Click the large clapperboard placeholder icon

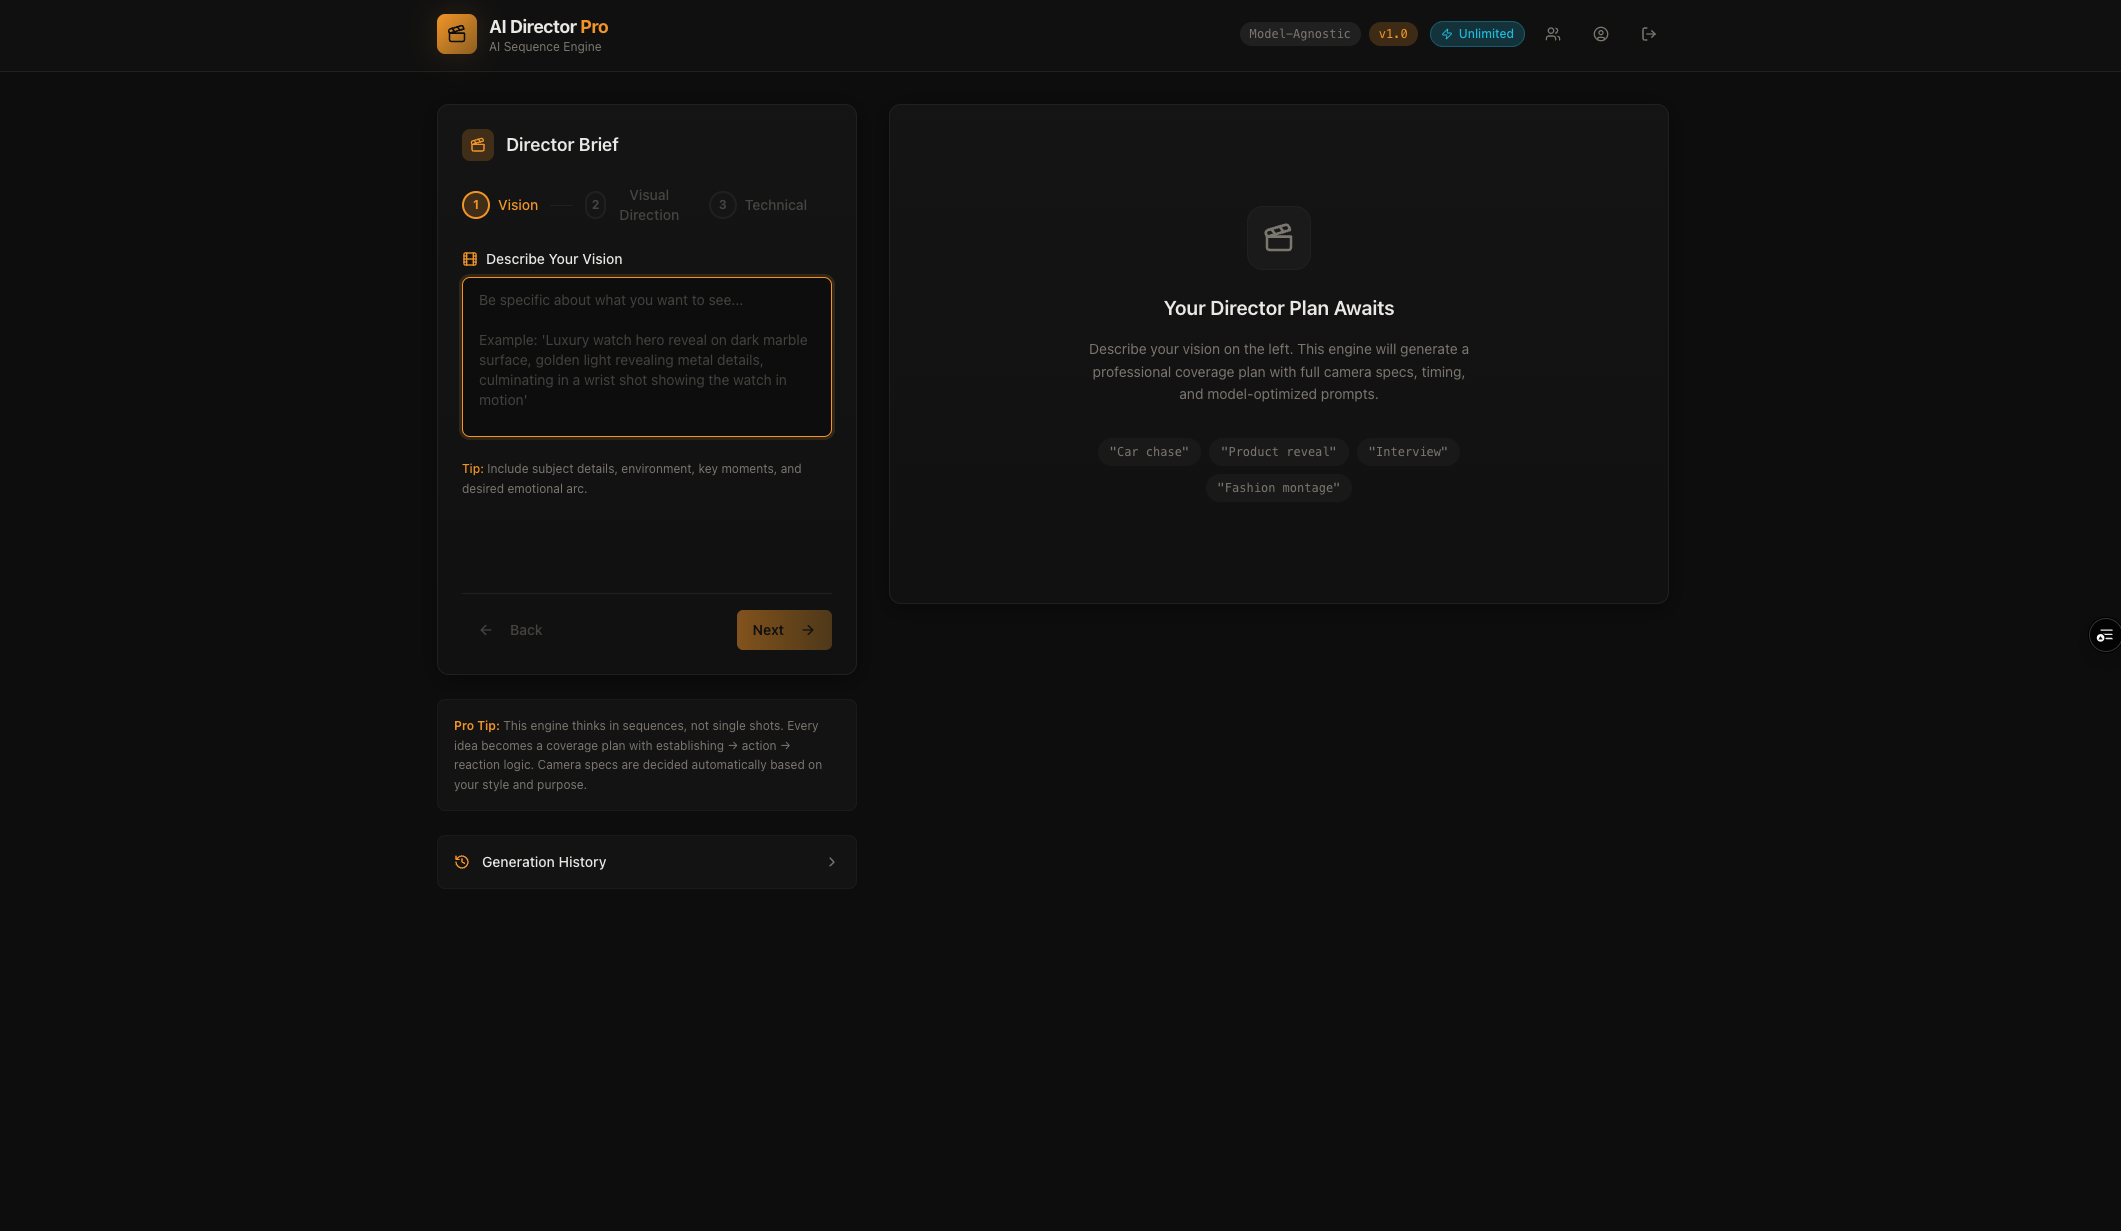point(1278,238)
